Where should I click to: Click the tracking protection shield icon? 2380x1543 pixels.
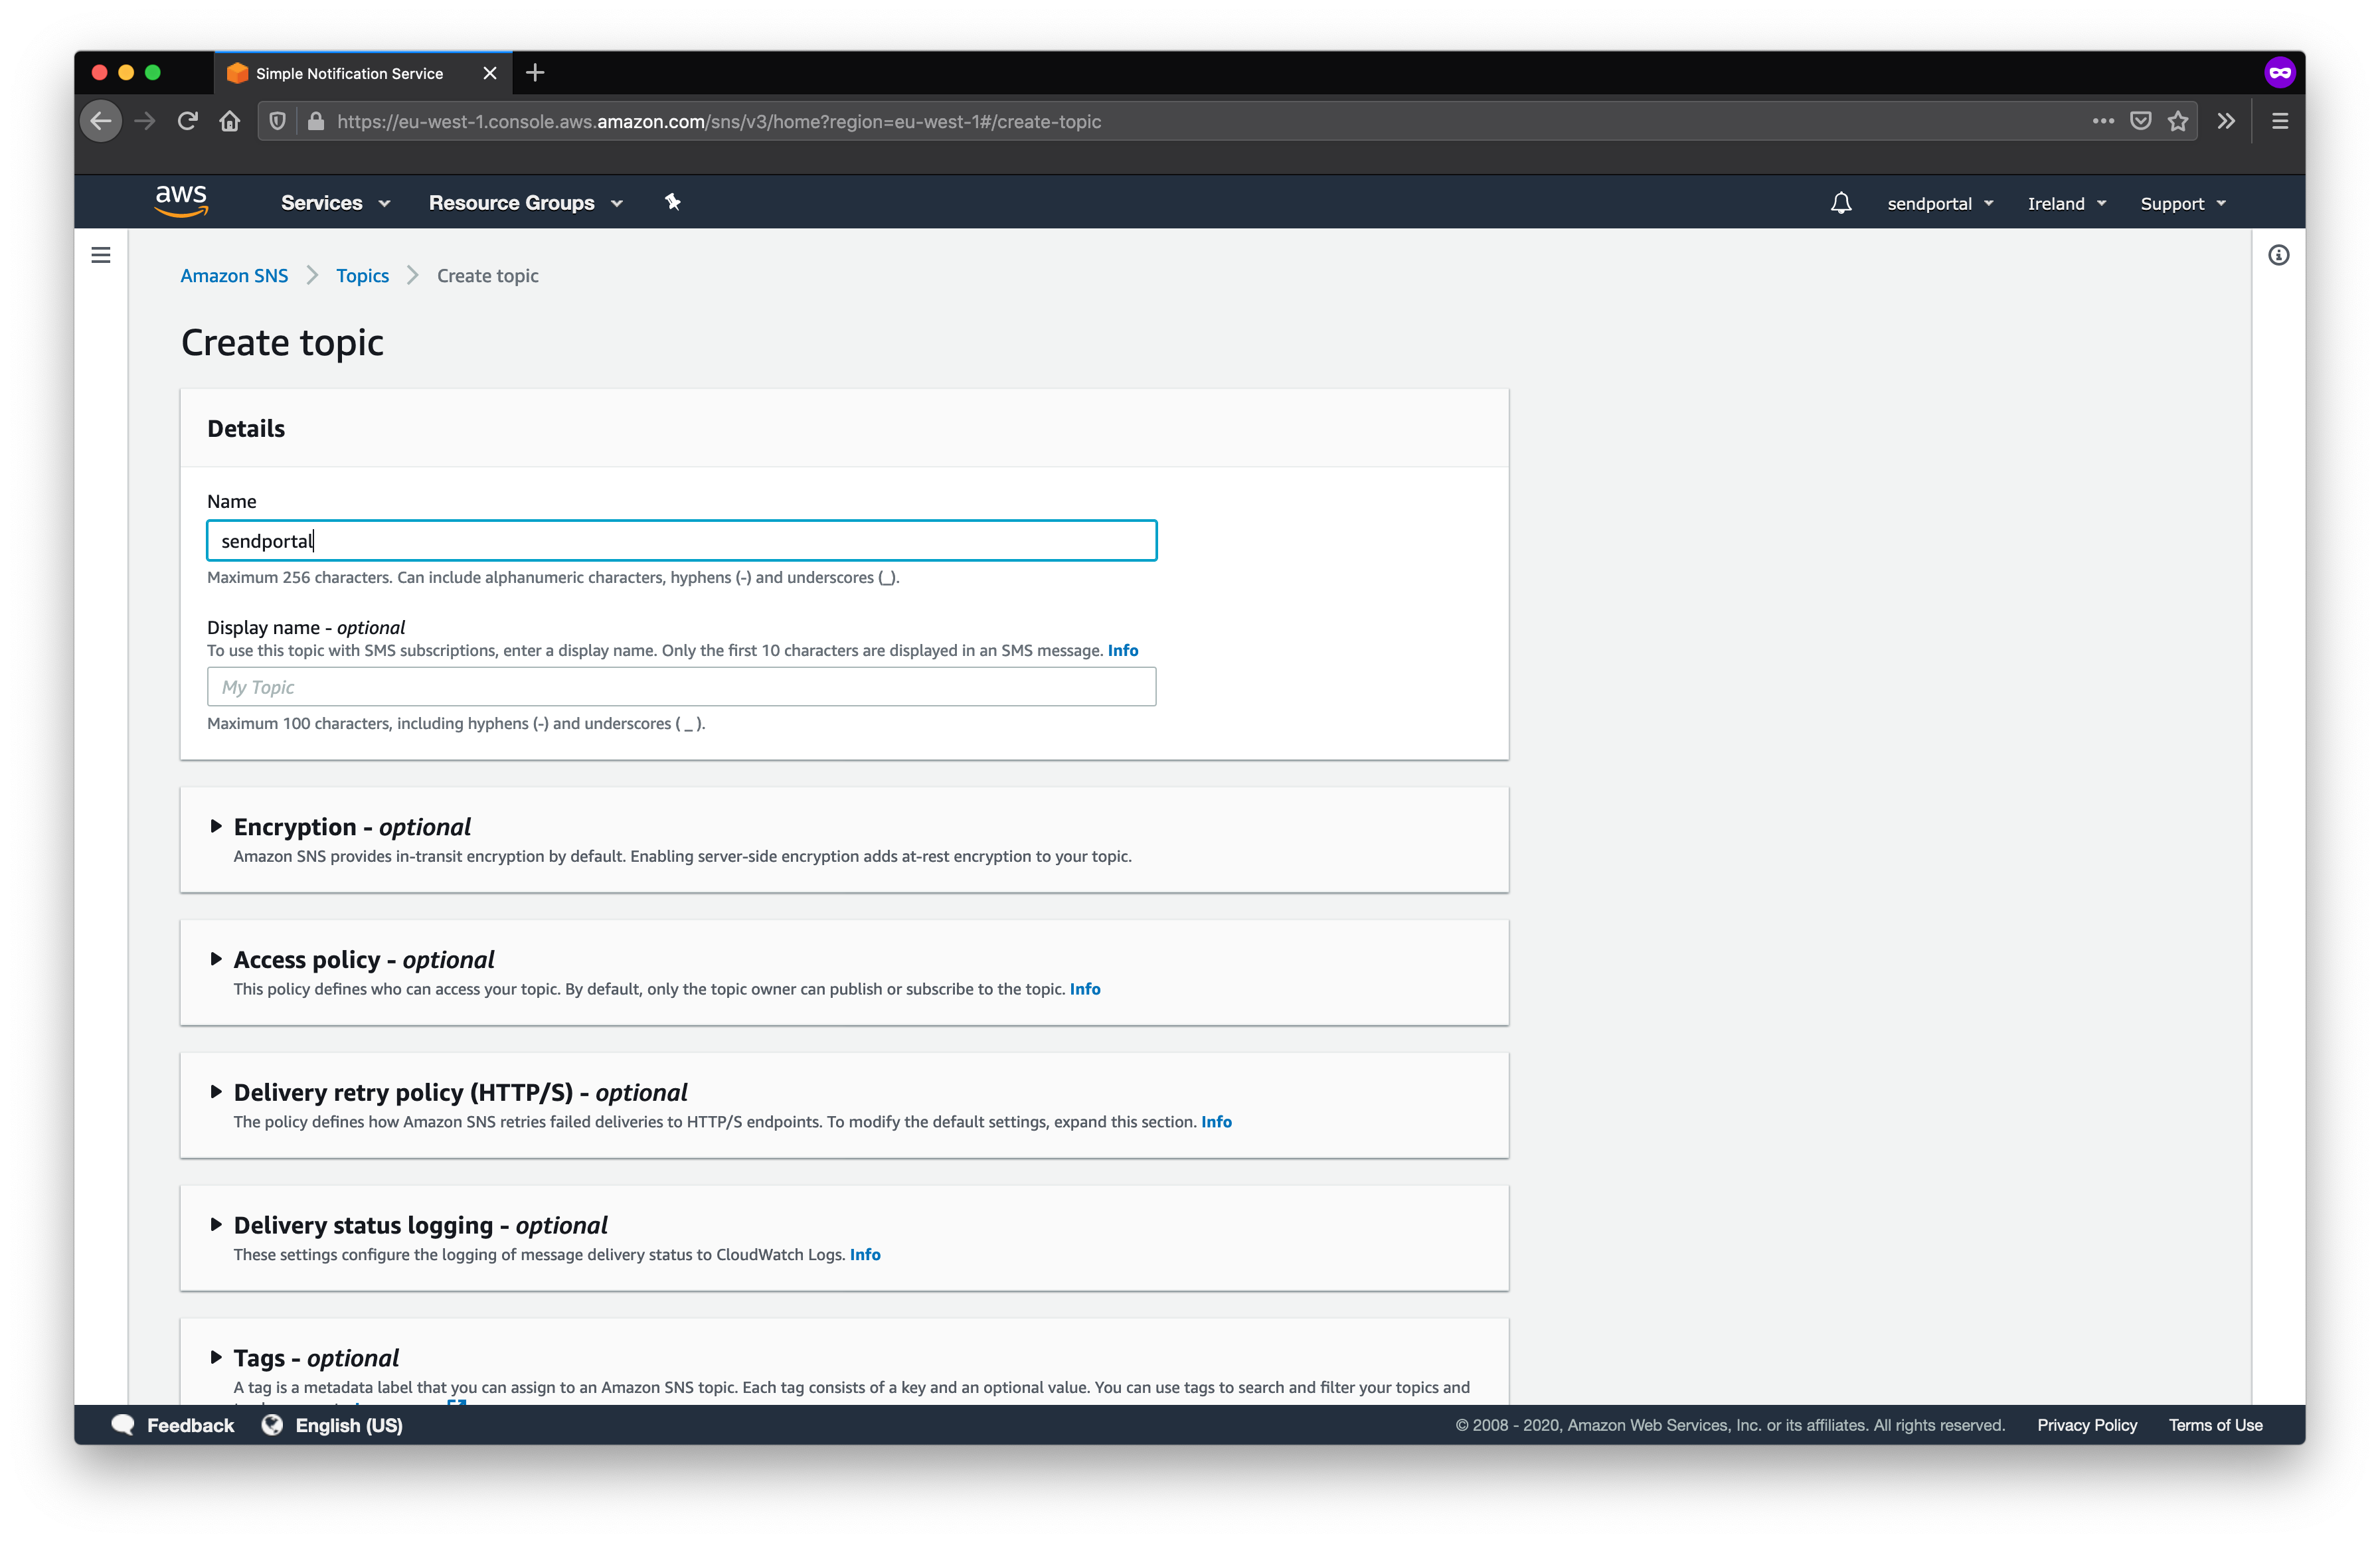point(277,121)
